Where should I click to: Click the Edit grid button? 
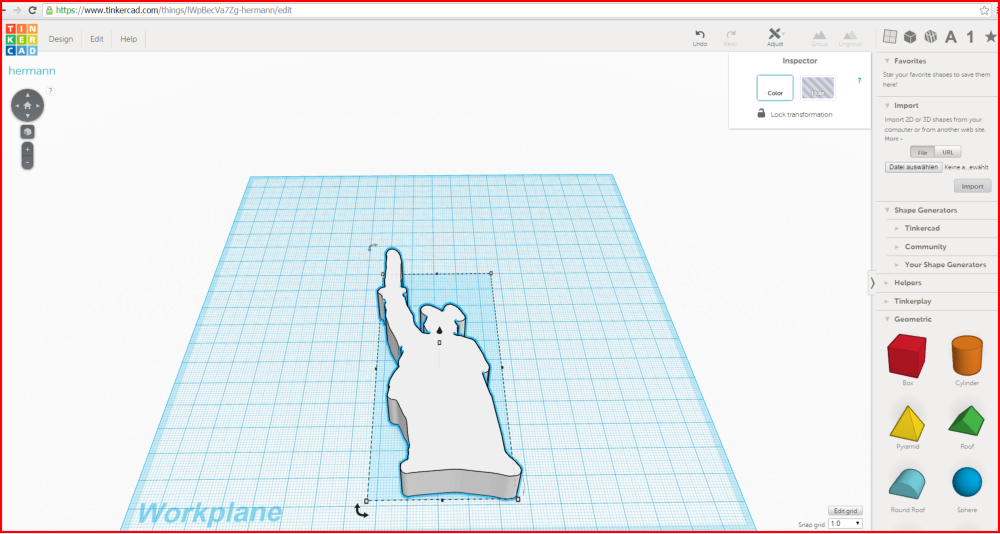(845, 511)
